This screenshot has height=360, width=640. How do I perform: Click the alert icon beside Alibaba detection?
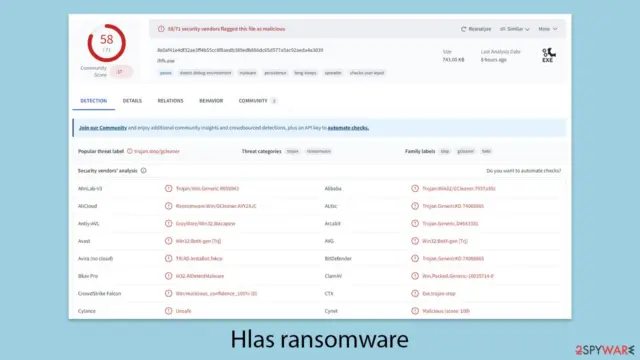[x=415, y=189]
